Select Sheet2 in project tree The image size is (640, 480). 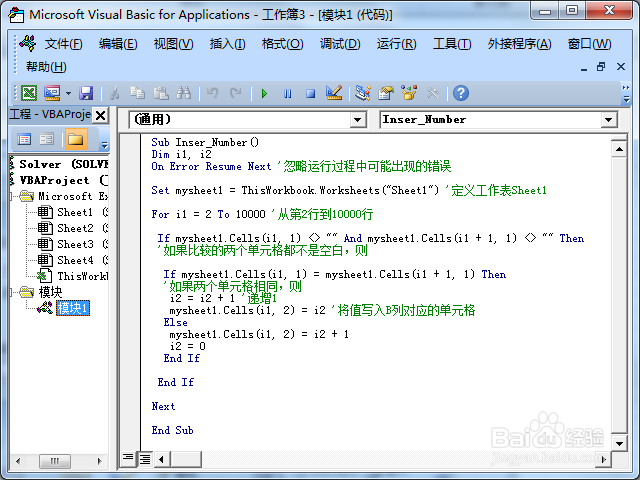pos(75,228)
